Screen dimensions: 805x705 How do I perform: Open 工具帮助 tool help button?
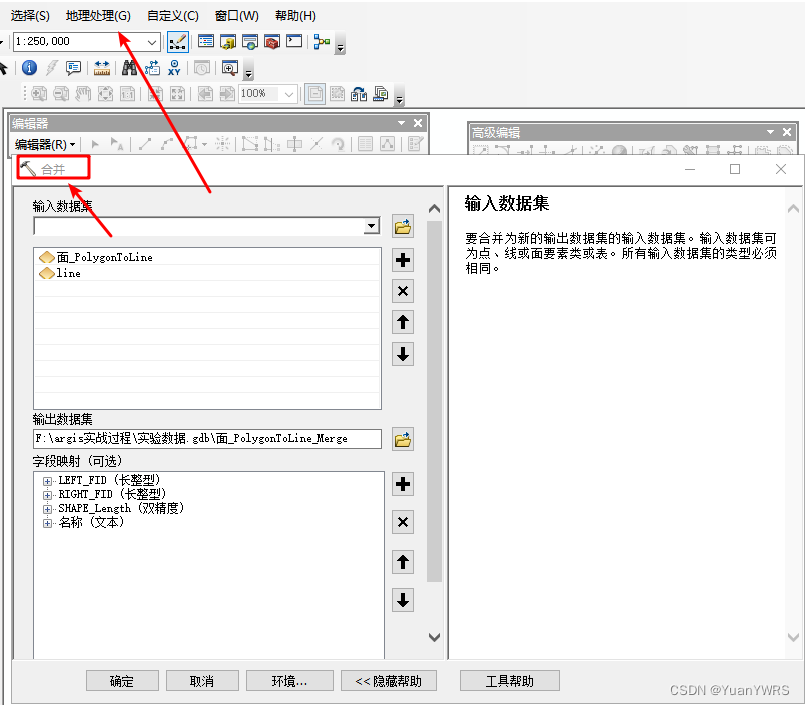coord(510,681)
